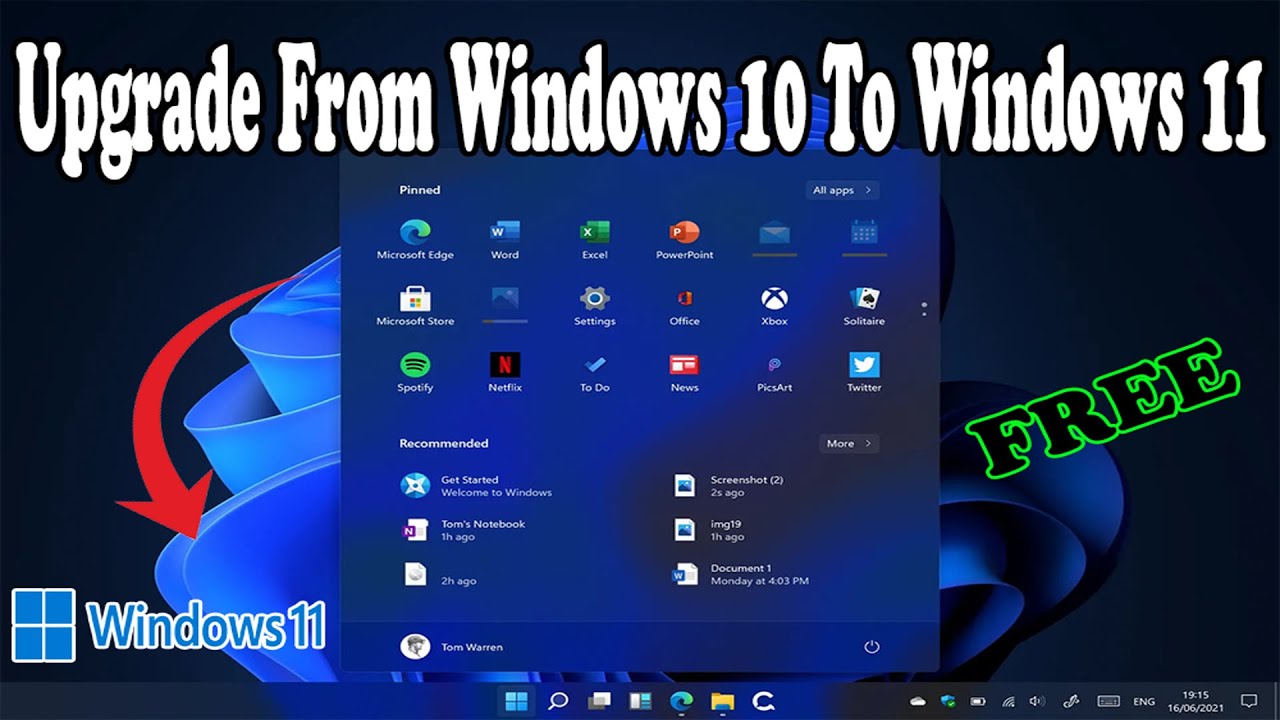Open the untitled file from 2h ago
Screen dimensions: 1280x720
pos(438,574)
